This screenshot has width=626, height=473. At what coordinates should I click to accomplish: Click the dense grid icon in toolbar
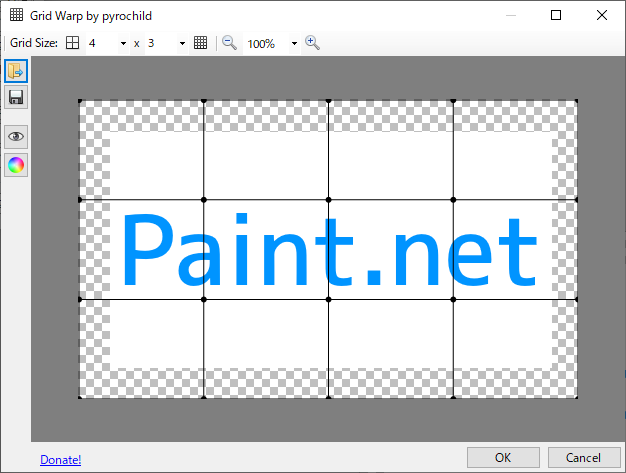tap(200, 43)
